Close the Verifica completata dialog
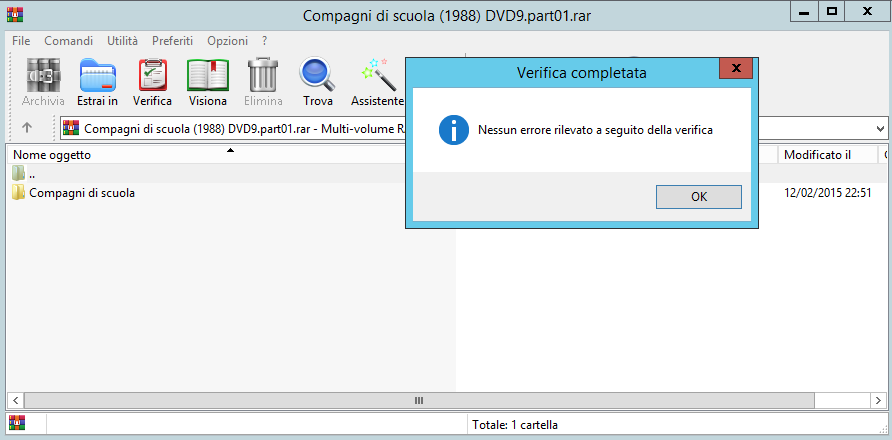The height and width of the screenshot is (440, 892). pos(736,68)
